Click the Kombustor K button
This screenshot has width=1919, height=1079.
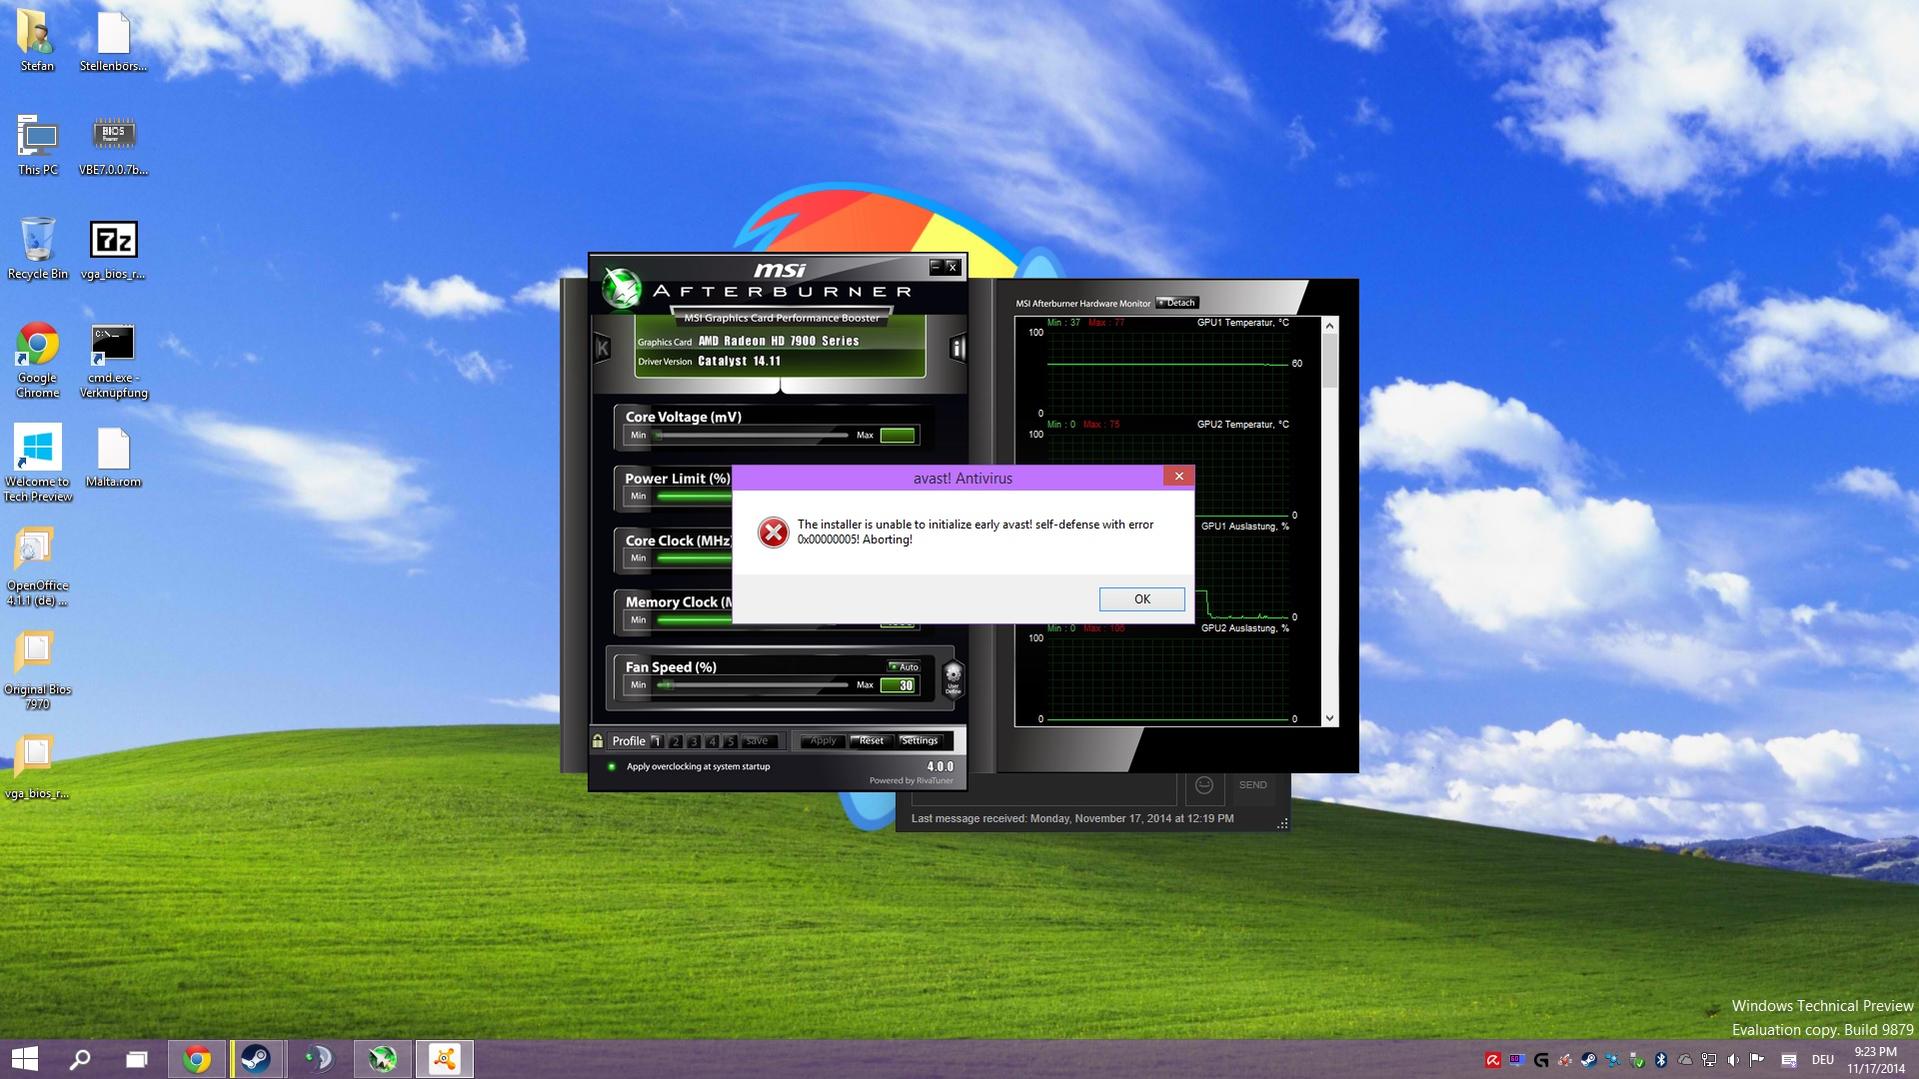coord(602,348)
